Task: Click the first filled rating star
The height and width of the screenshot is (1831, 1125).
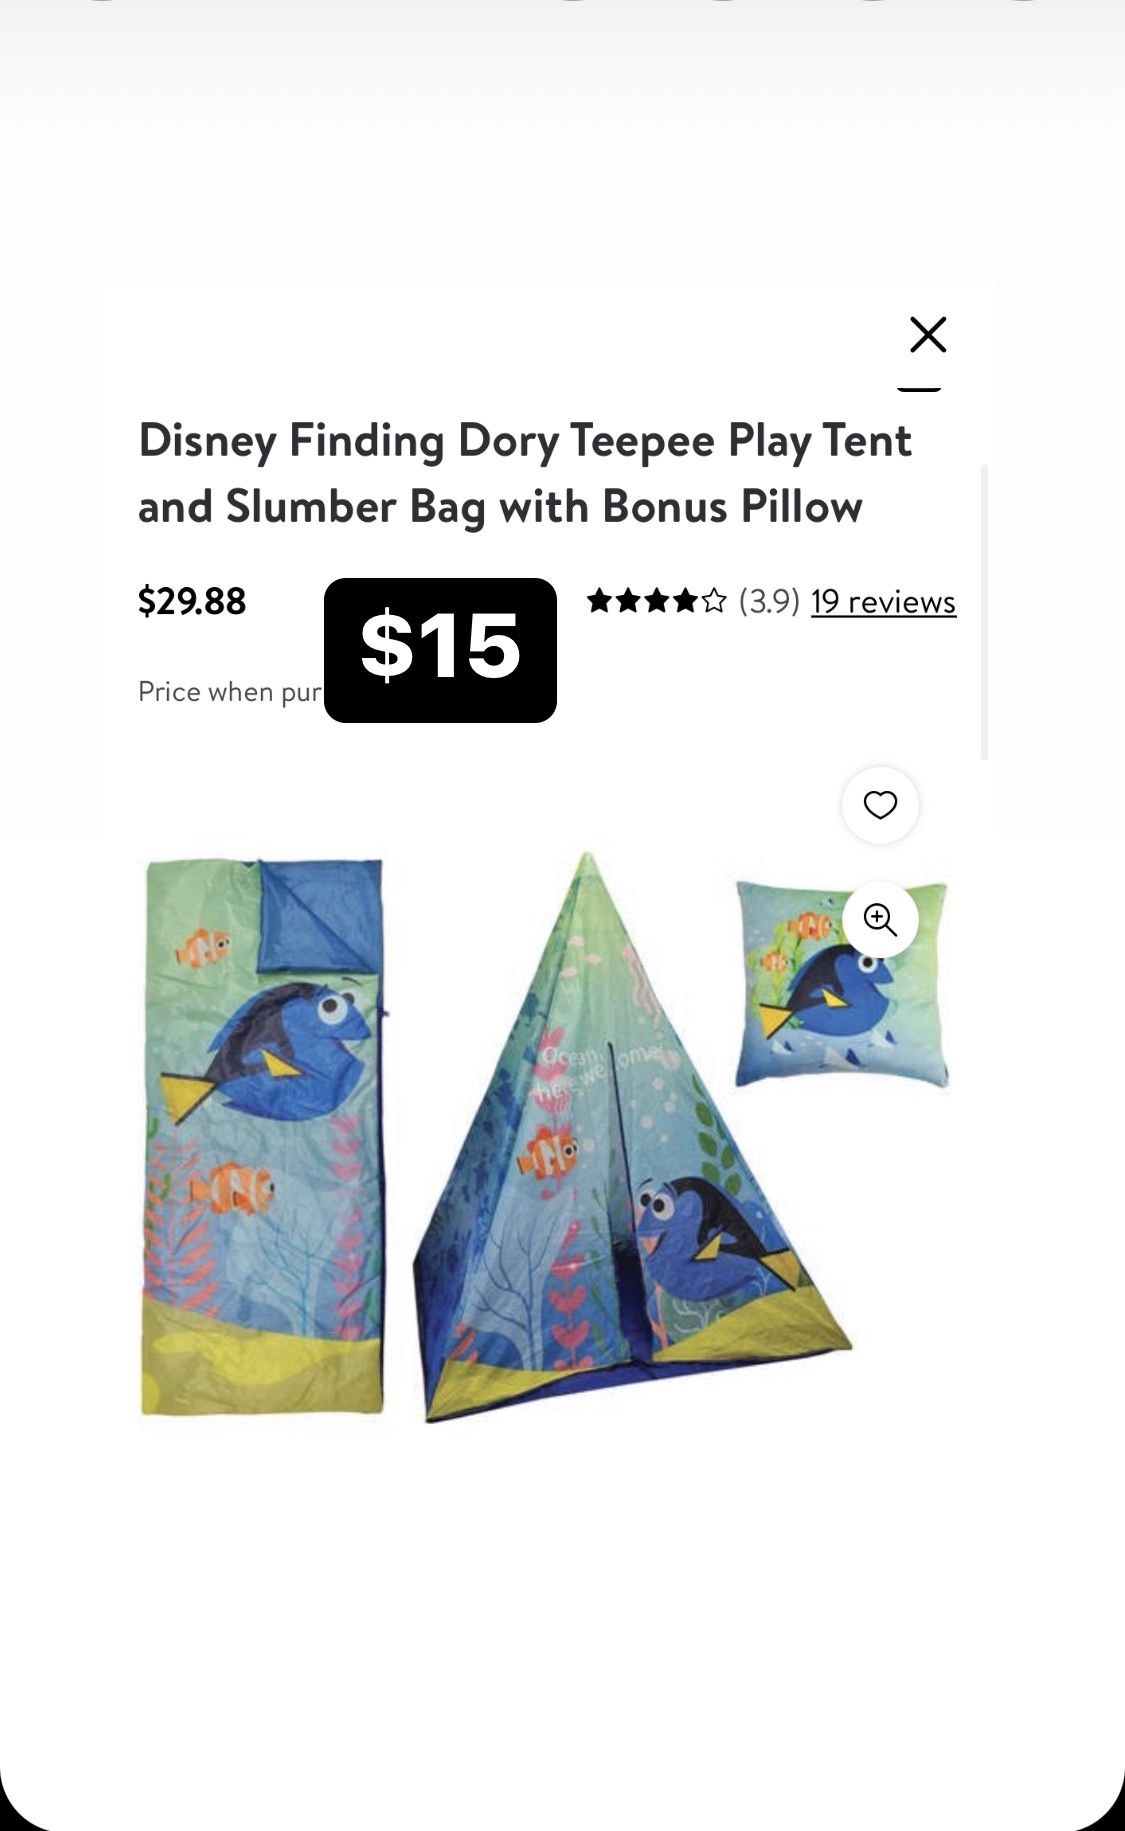Action: (599, 600)
